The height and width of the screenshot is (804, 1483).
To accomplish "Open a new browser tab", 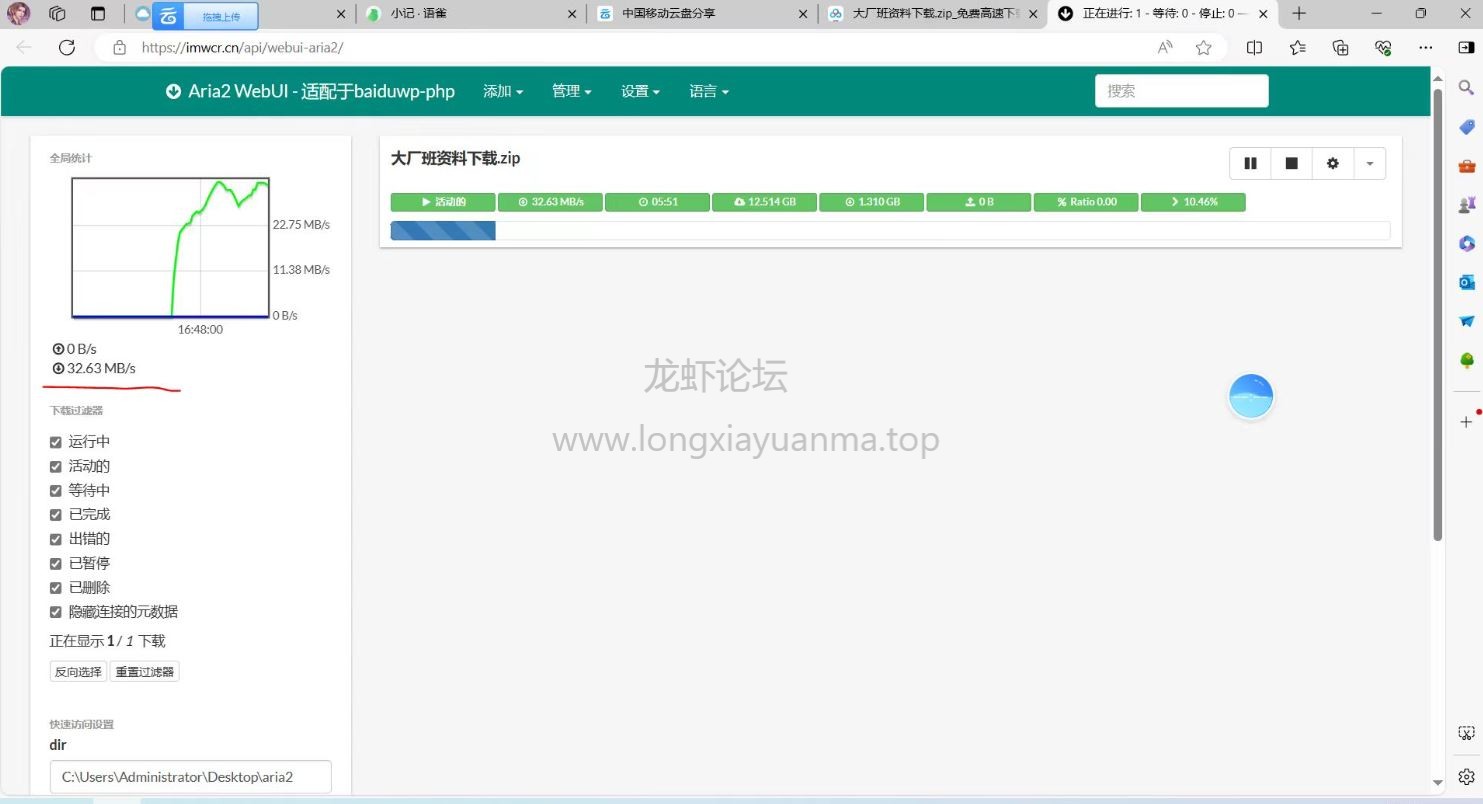I will [1299, 14].
